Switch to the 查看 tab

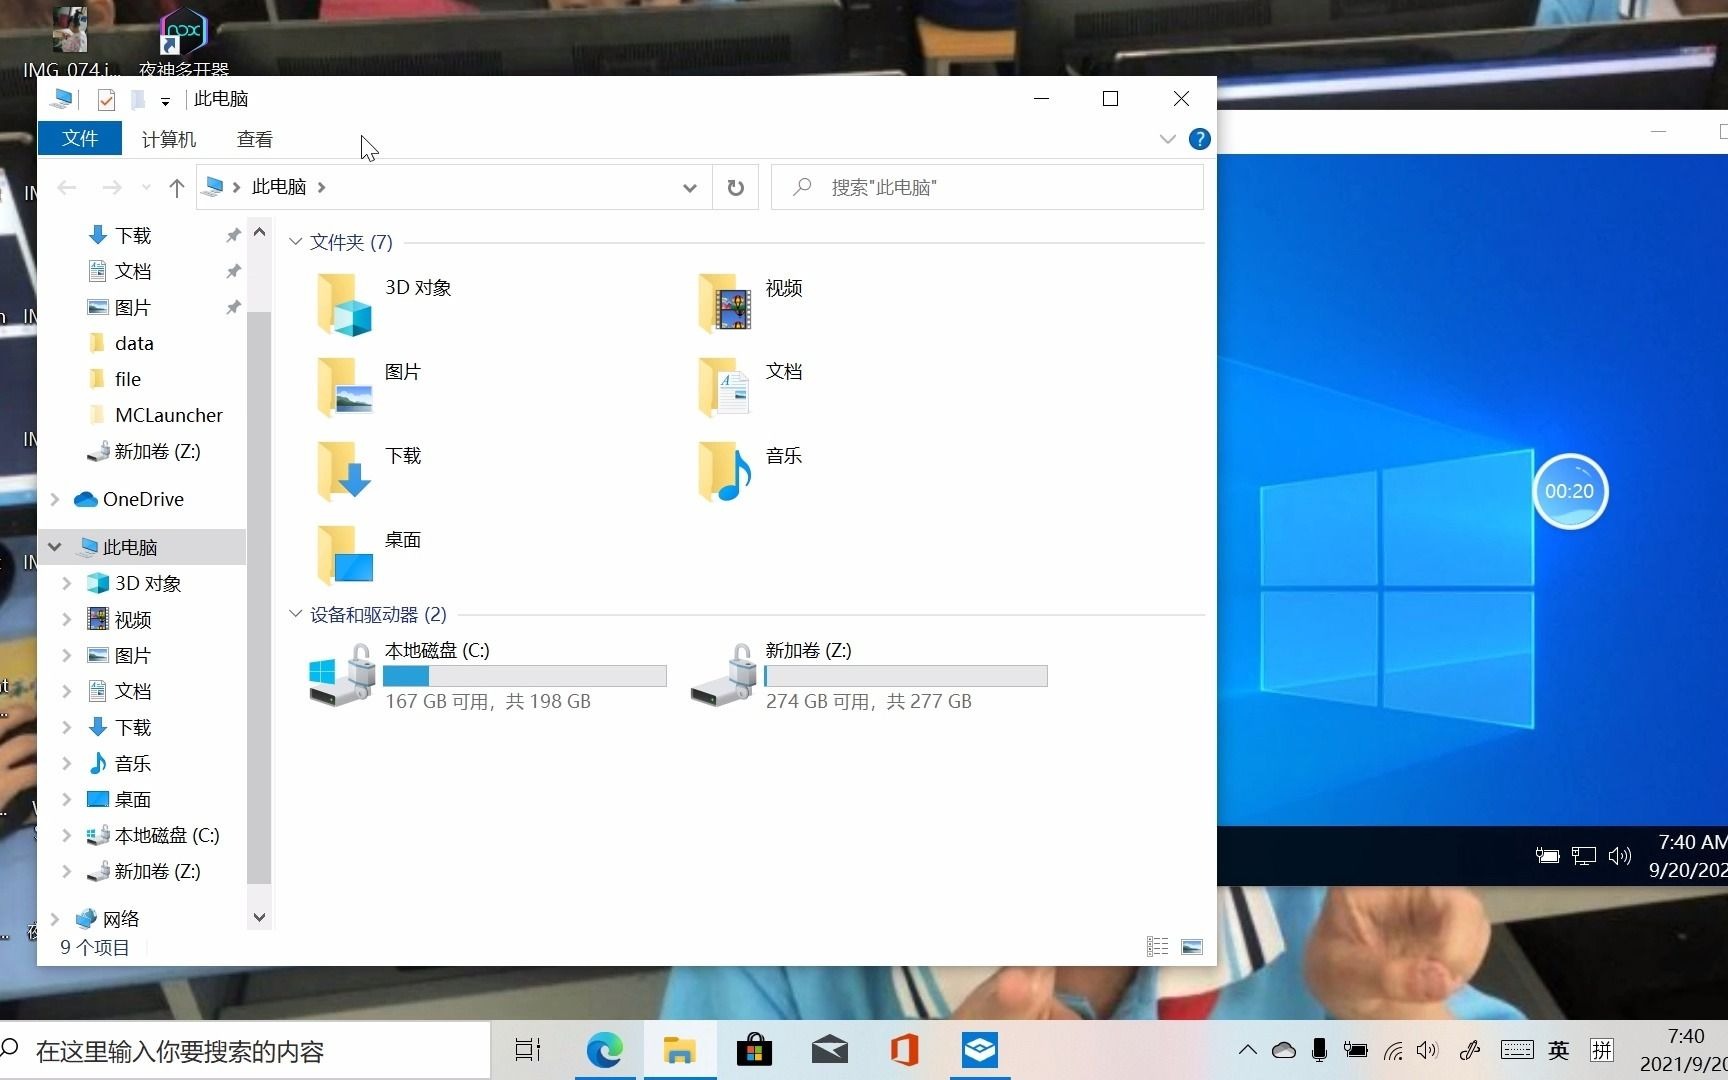pyautogui.click(x=254, y=139)
